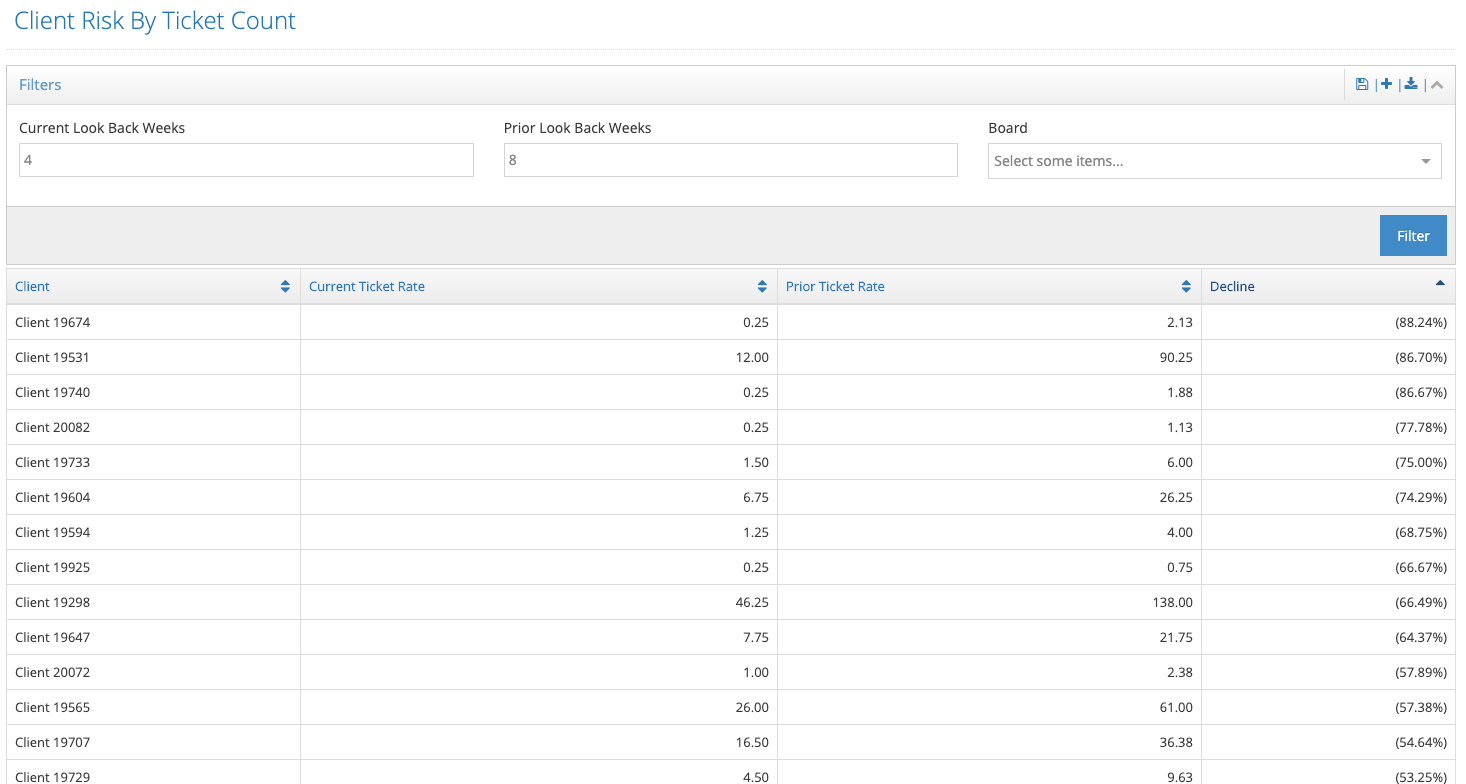Viewport: 1466px width, 784px height.
Task: Collapse the Filters panel with the chevron
Action: pyautogui.click(x=1437, y=85)
